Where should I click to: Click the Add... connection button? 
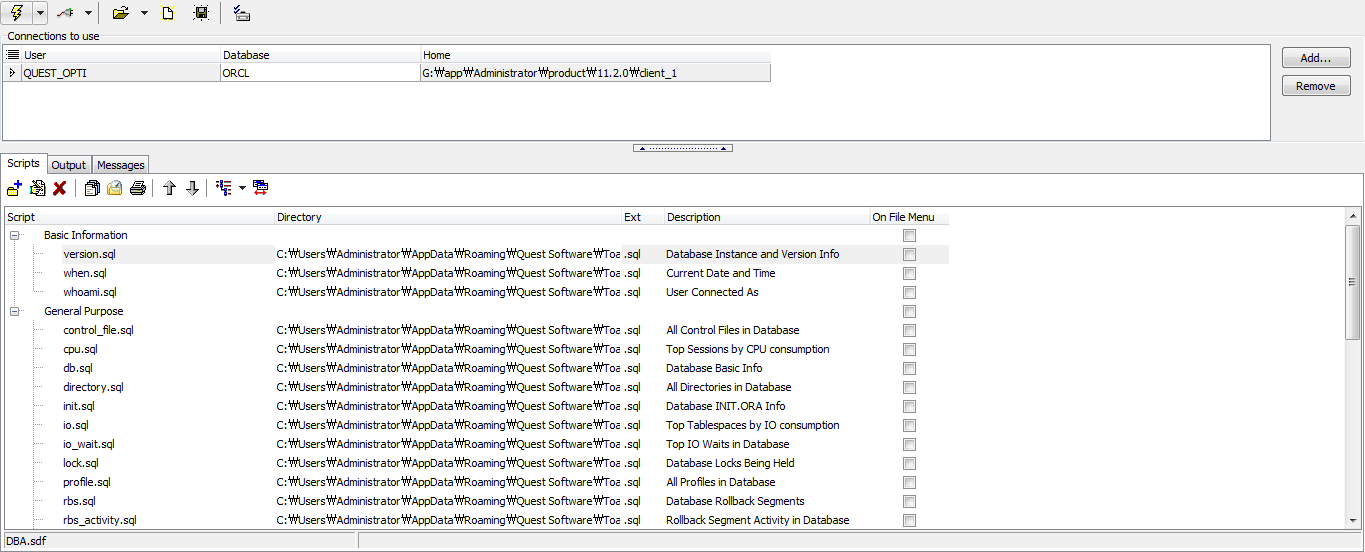coord(1315,58)
